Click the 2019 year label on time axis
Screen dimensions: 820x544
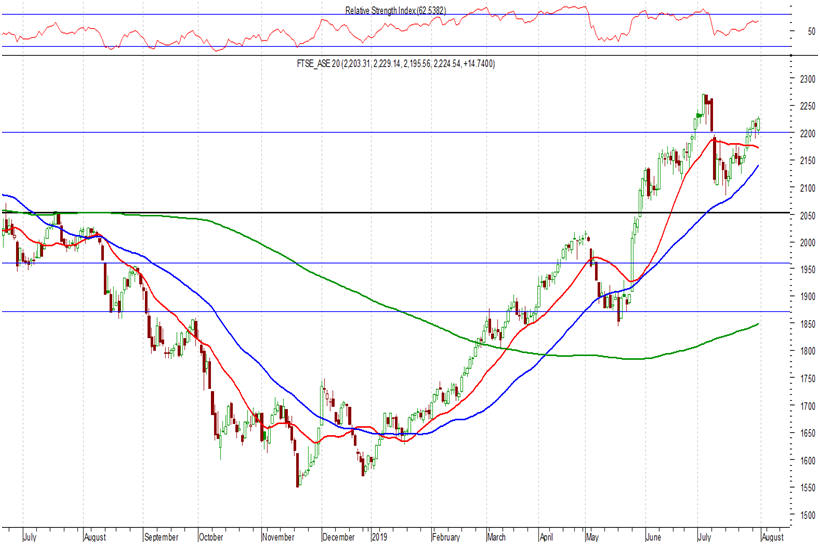point(379,537)
